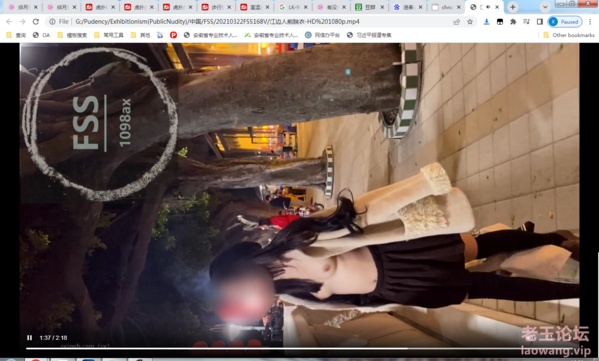Open the share icon in address bar
Viewport: 599px width, 361px height.
(457, 22)
